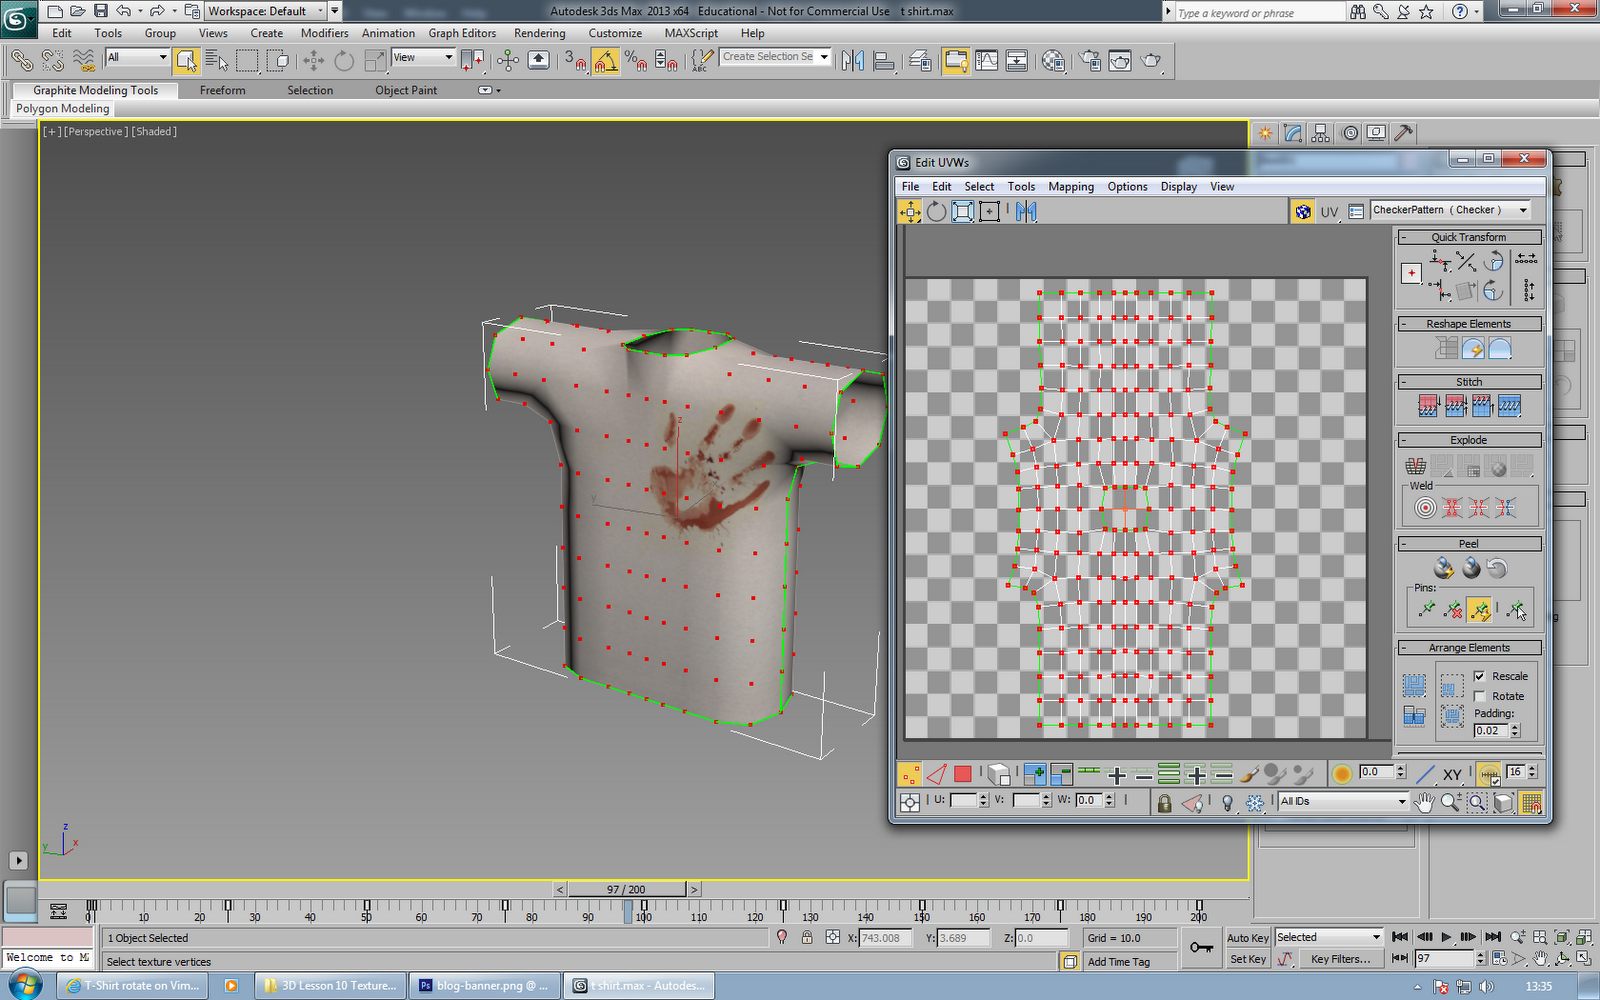Expand the Create Selection Set dropdown

click(822, 57)
